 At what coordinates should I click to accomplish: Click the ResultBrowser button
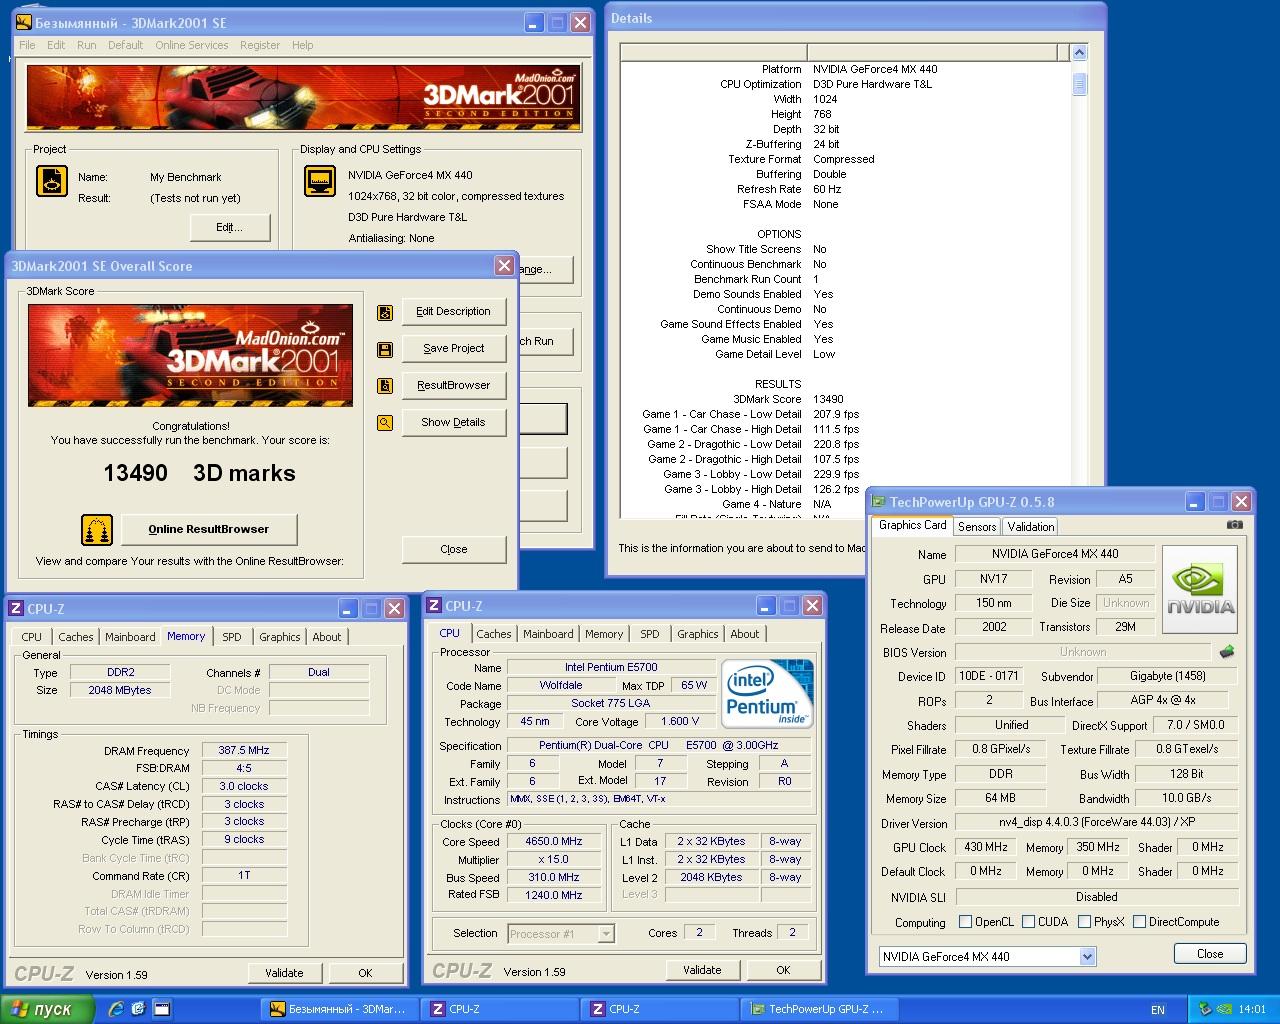pos(454,386)
